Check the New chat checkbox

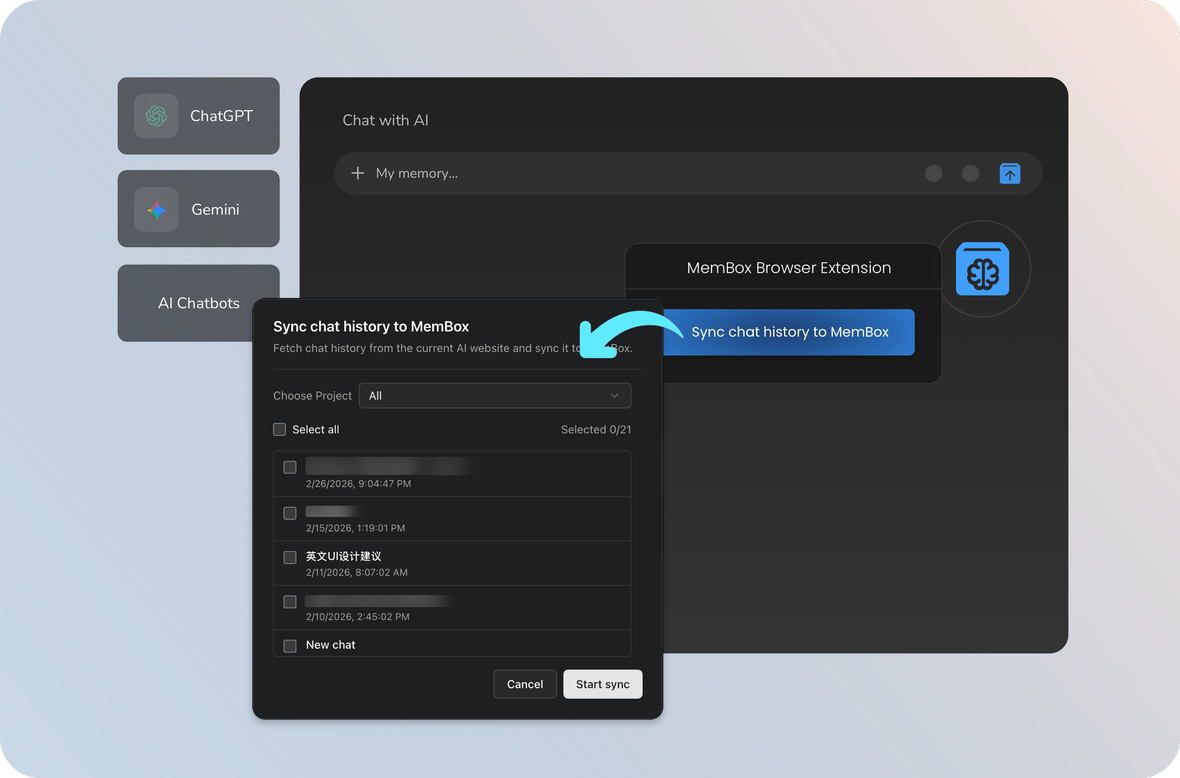290,646
